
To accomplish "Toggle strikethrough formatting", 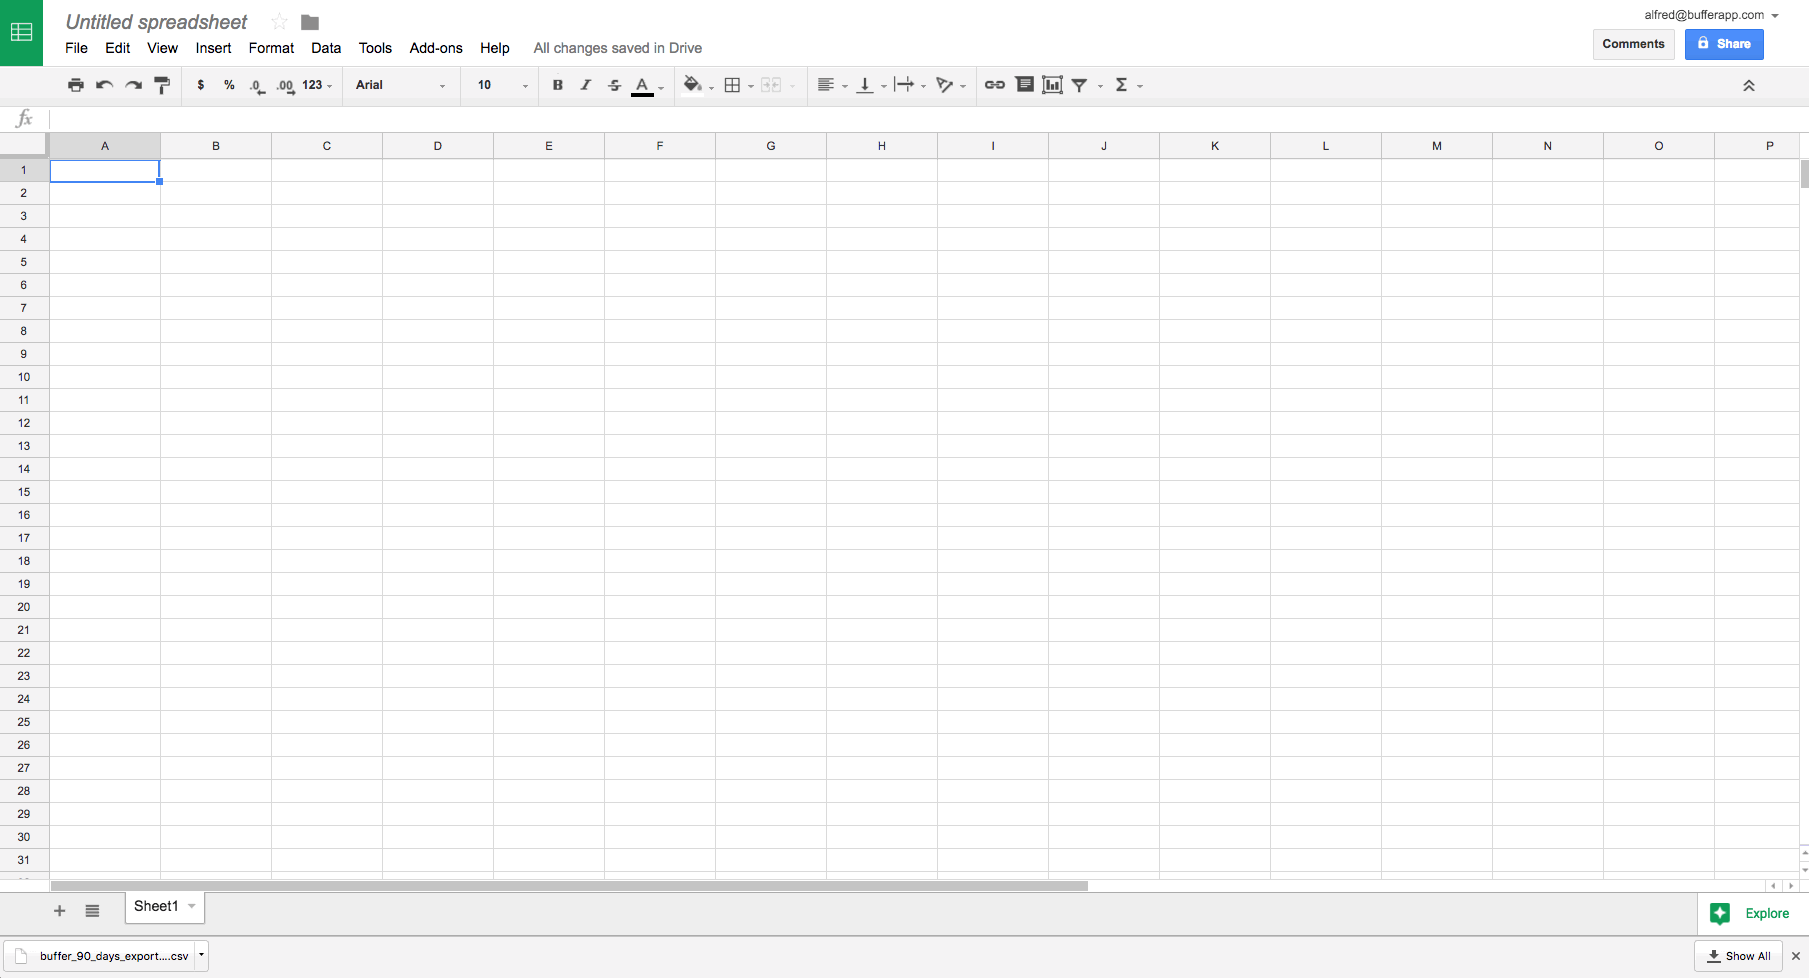I will tap(614, 85).
